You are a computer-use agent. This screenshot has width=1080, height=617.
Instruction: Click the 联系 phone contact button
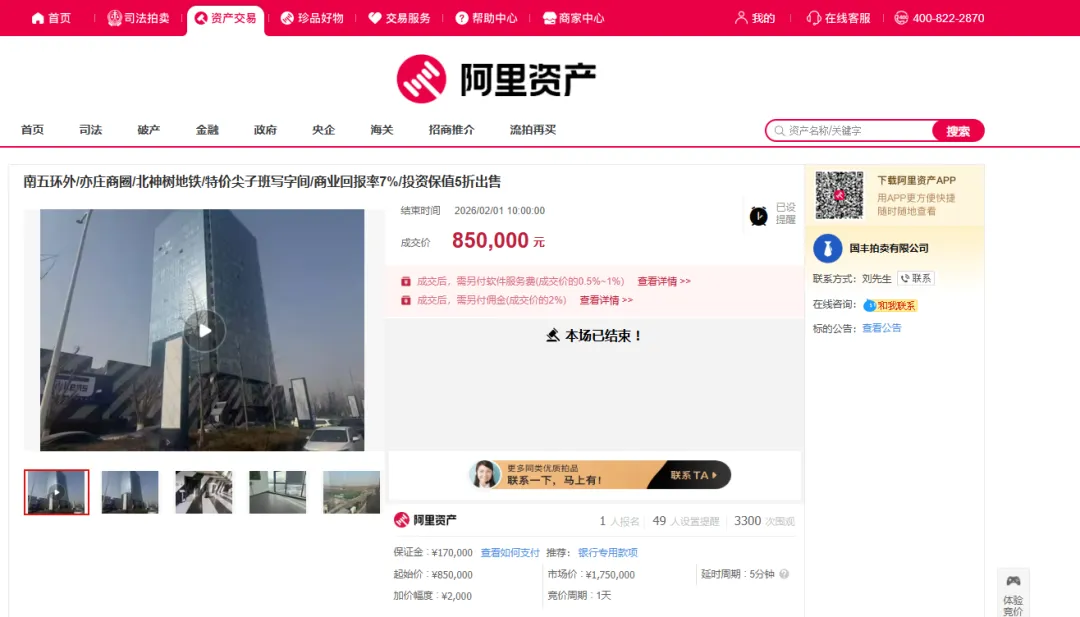[x=915, y=278]
